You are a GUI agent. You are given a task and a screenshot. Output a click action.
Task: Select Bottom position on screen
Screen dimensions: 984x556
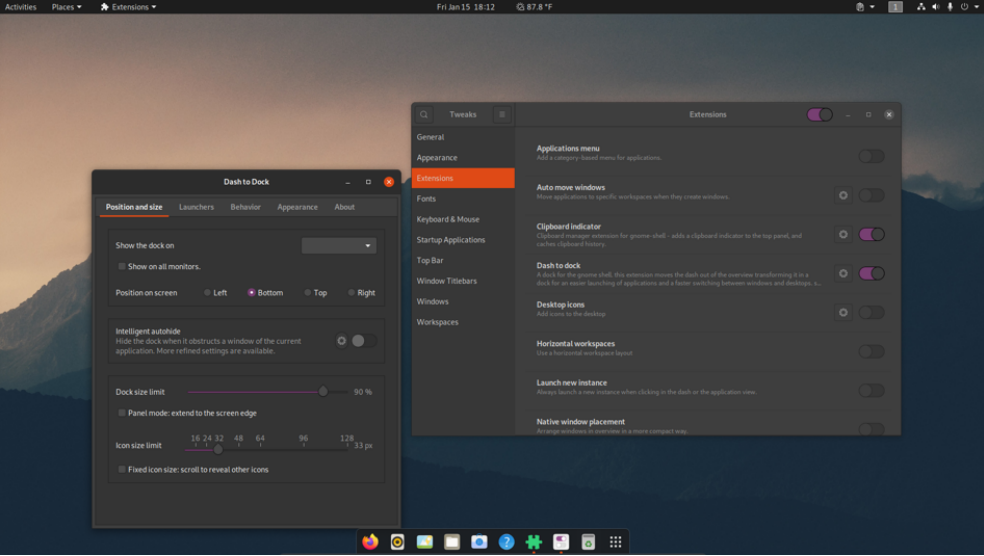(x=251, y=292)
